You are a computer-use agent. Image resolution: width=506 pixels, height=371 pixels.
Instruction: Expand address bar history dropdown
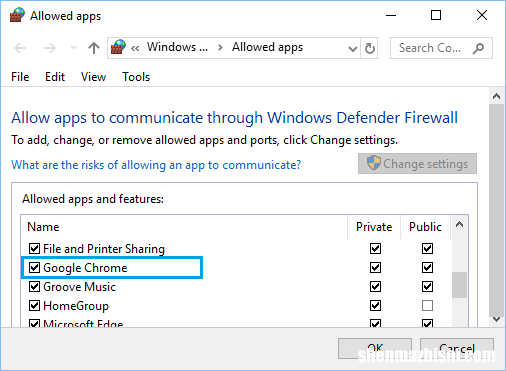coord(352,49)
